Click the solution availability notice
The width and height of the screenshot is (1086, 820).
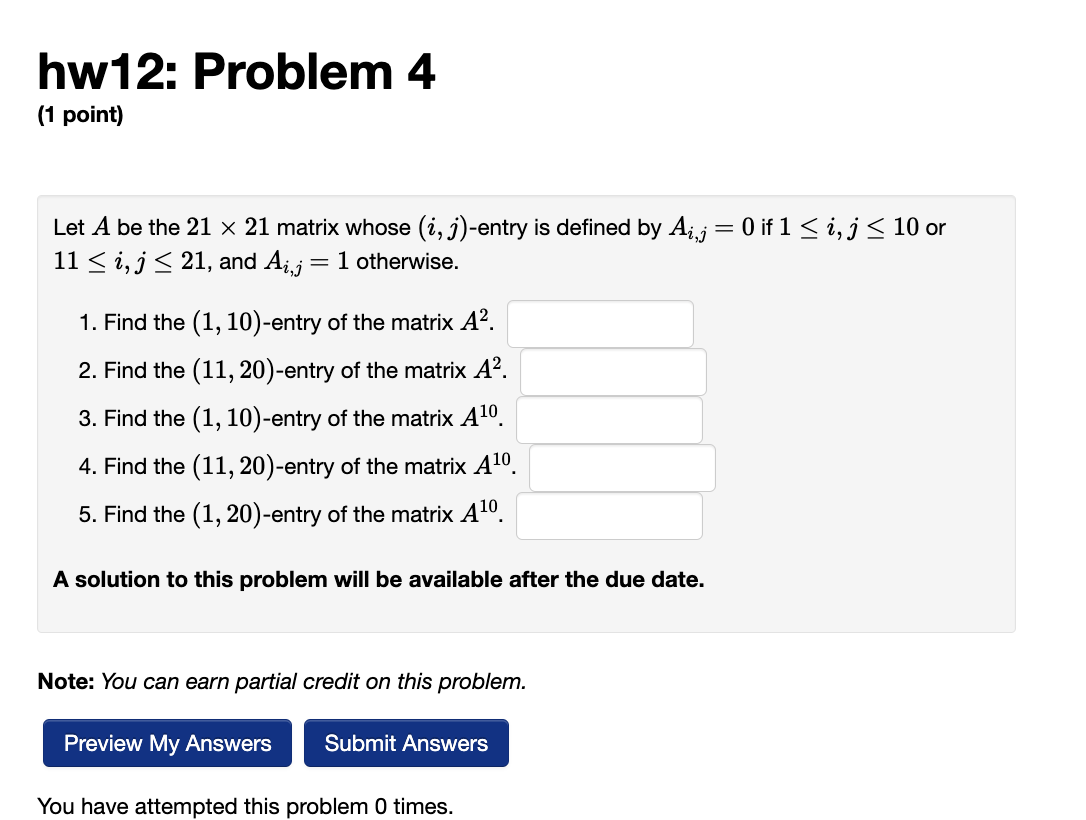coord(378,579)
